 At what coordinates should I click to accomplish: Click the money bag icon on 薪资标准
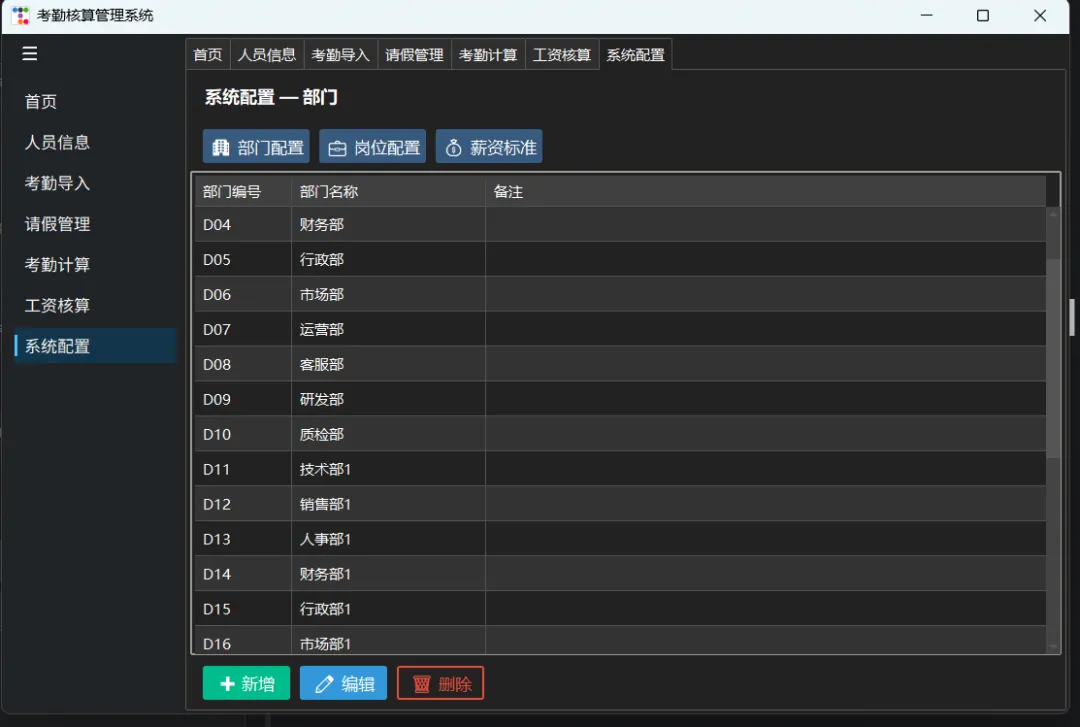[453, 147]
